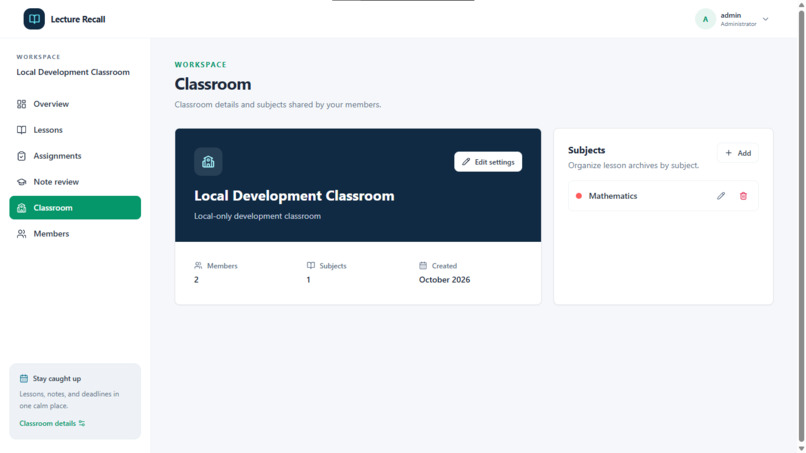Click the sidebar workspace name Local Development Classroom
This screenshot has width=806, height=453.
[x=73, y=72]
